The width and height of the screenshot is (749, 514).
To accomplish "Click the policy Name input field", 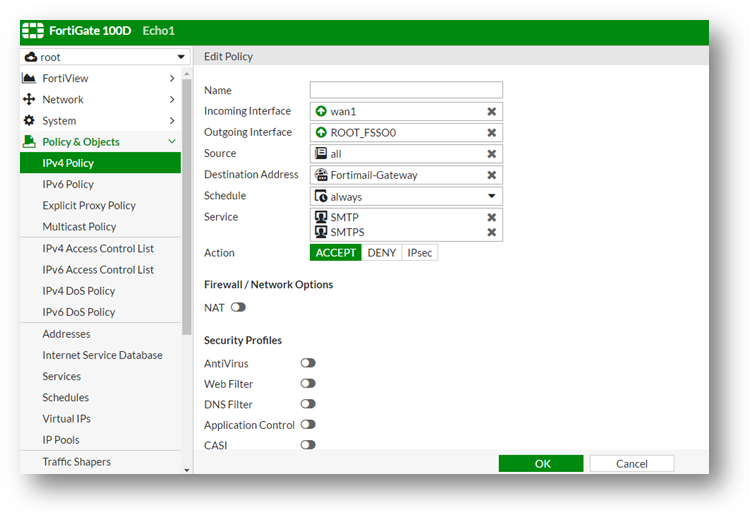I will (406, 90).
